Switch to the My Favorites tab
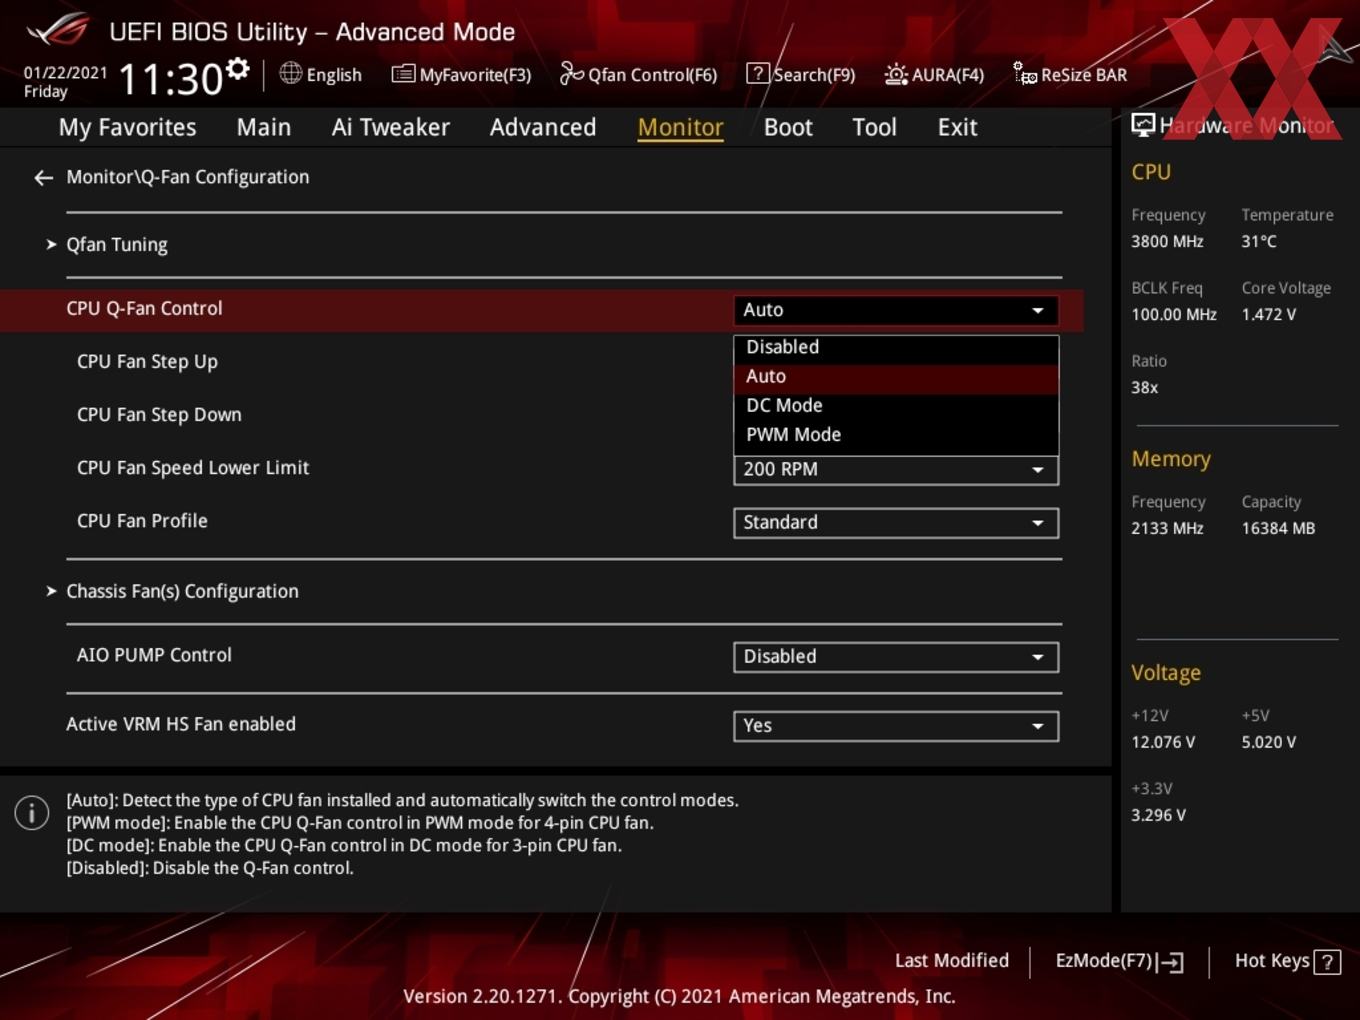This screenshot has height=1020, width=1360. click(127, 127)
